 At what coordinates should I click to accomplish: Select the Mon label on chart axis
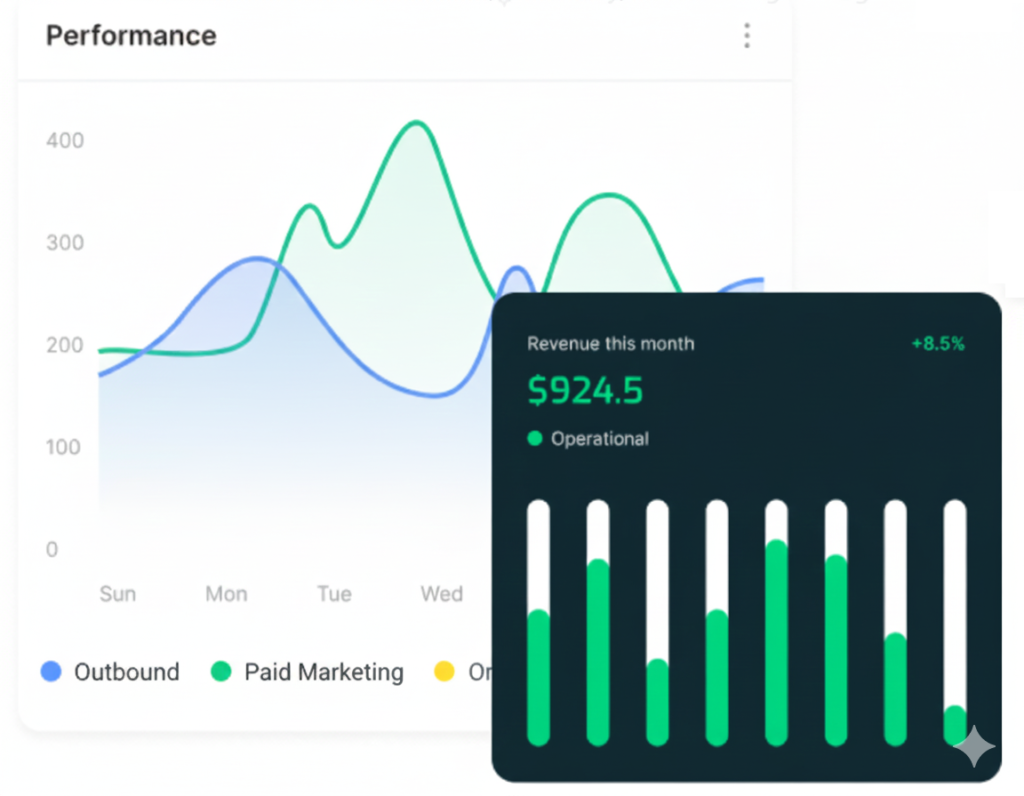pyautogui.click(x=226, y=594)
